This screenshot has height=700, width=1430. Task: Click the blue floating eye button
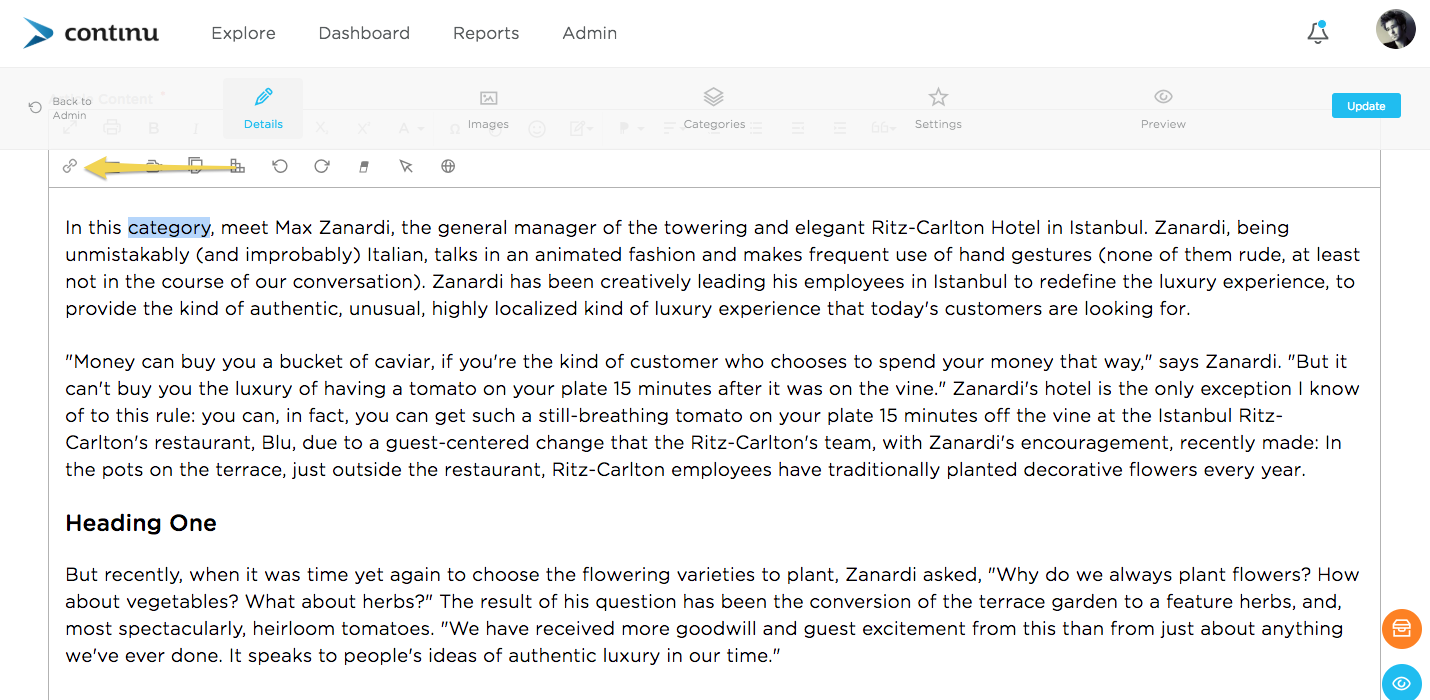click(x=1402, y=683)
